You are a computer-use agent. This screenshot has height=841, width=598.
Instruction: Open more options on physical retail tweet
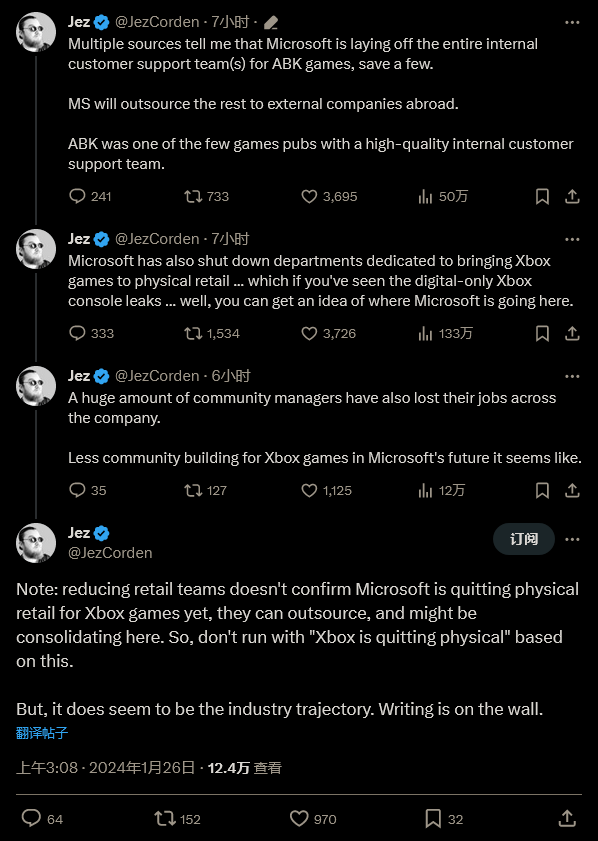pyautogui.click(x=572, y=239)
